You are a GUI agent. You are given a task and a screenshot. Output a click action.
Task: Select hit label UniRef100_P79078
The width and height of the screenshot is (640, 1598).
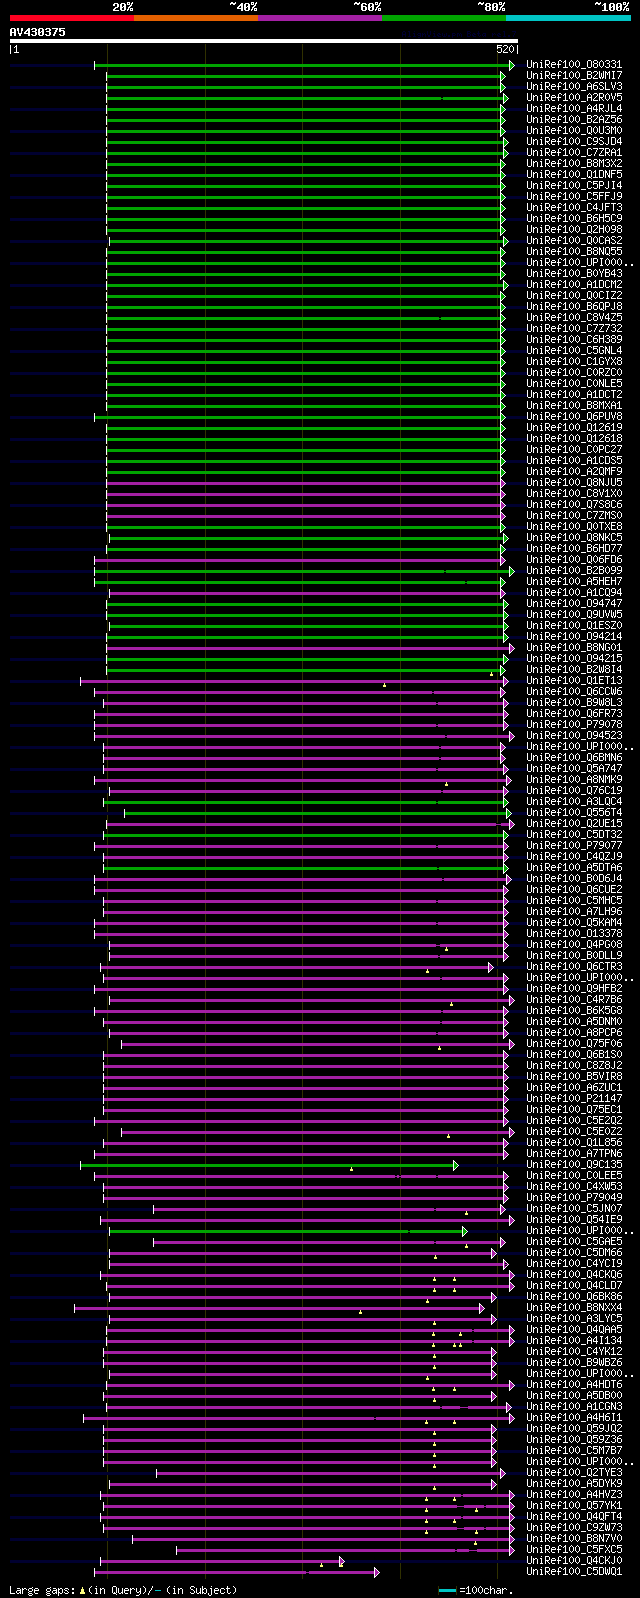click(574, 725)
